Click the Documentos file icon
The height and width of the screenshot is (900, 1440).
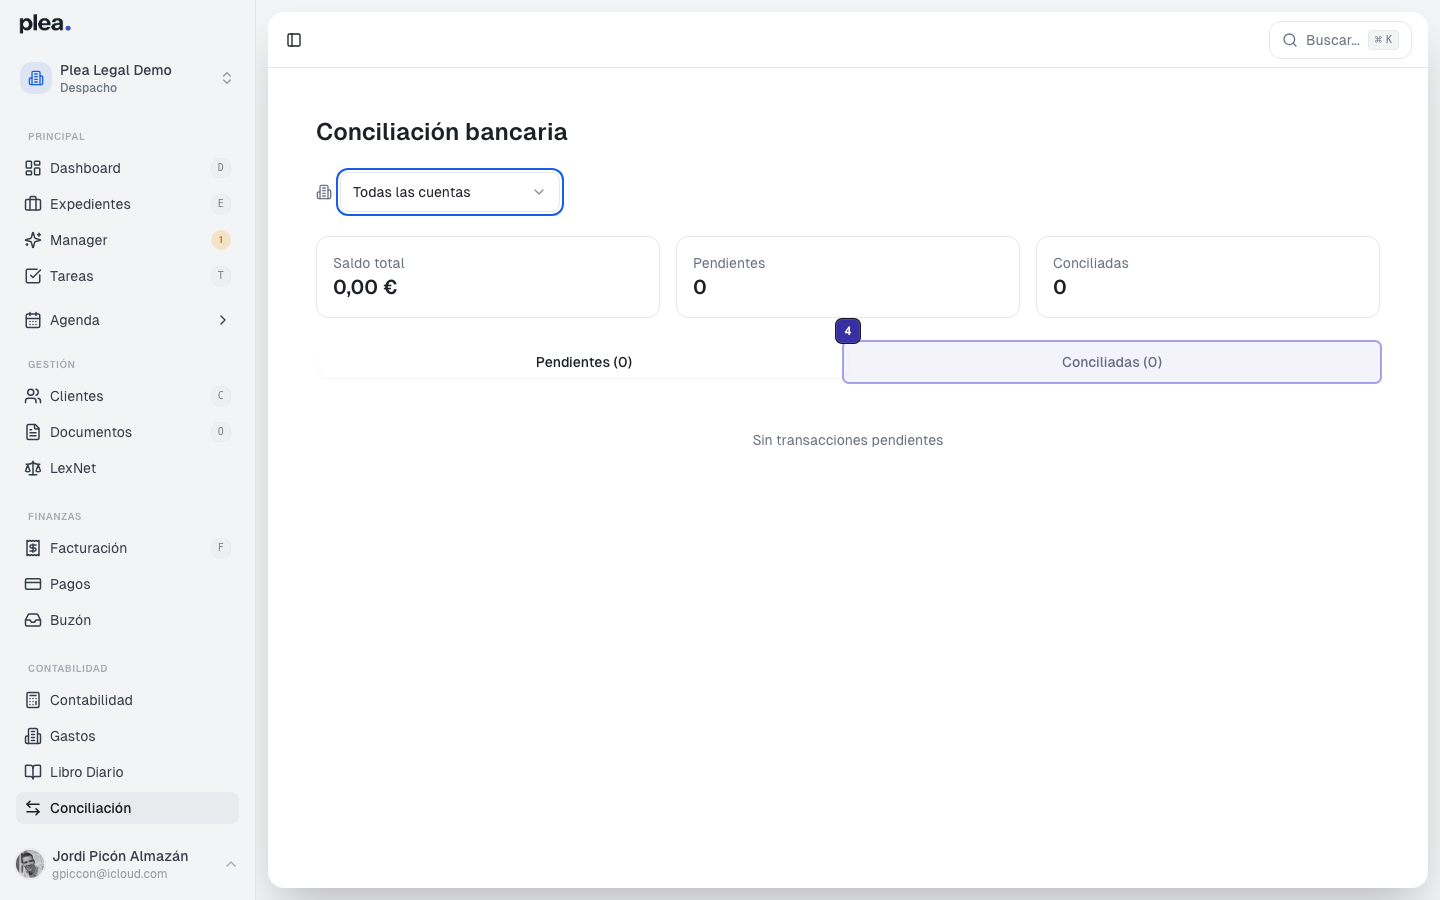pyautogui.click(x=33, y=432)
